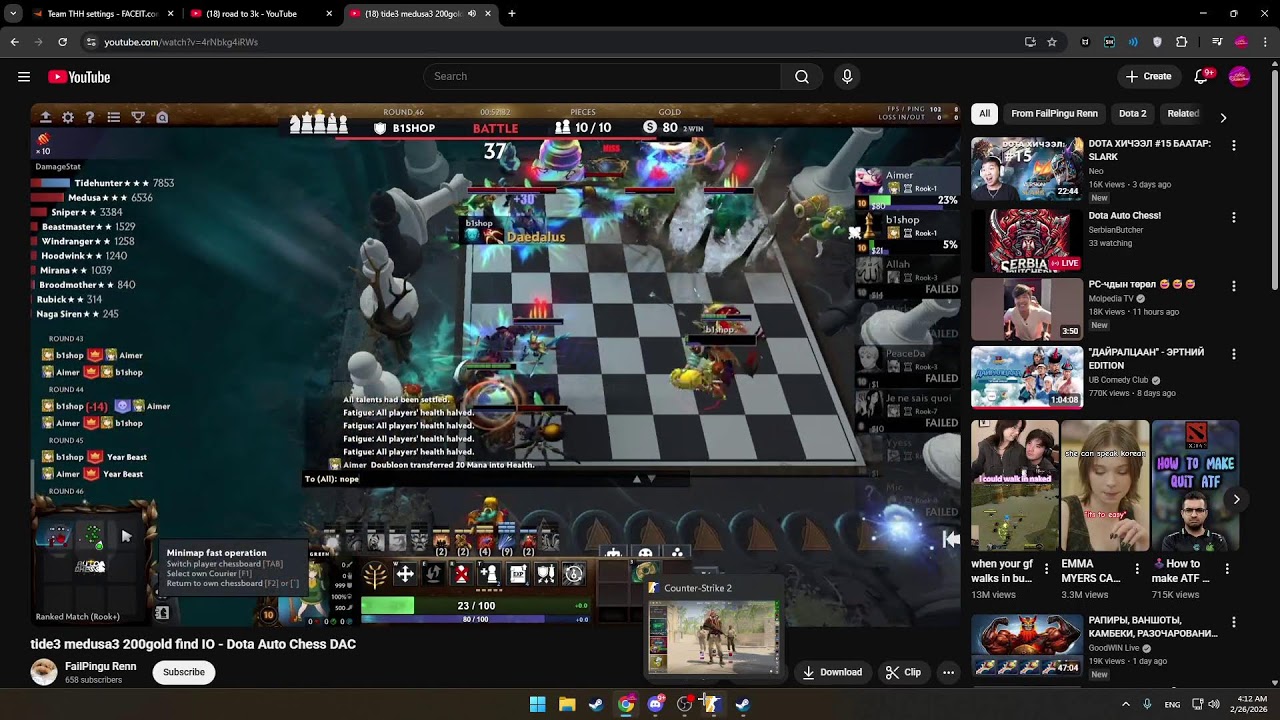This screenshot has width=1280, height=720.
Task: Bookmark this page with the star icon
Action: tap(1052, 42)
